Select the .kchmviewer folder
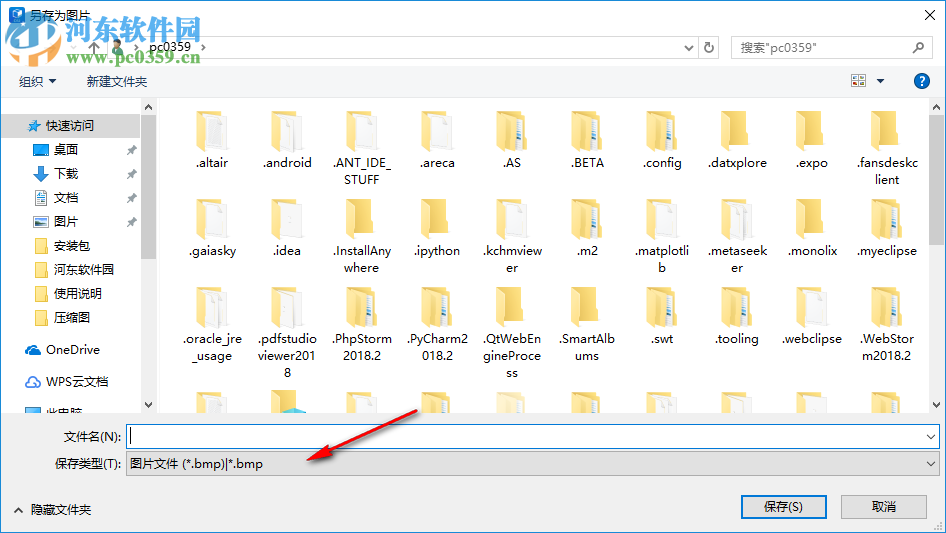The width and height of the screenshot is (946, 533). click(x=512, y=236)
